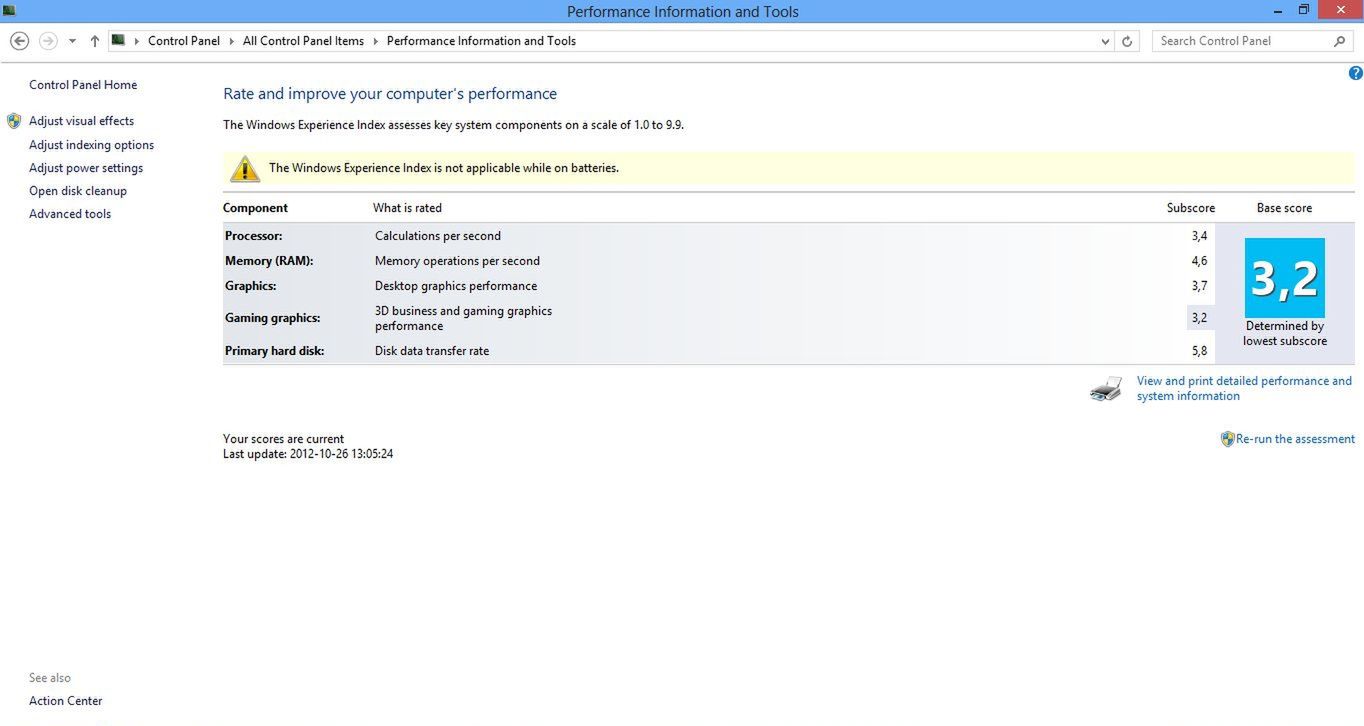View and print detailed performance information
The image size is (1364, 726).
point(1244,388)
